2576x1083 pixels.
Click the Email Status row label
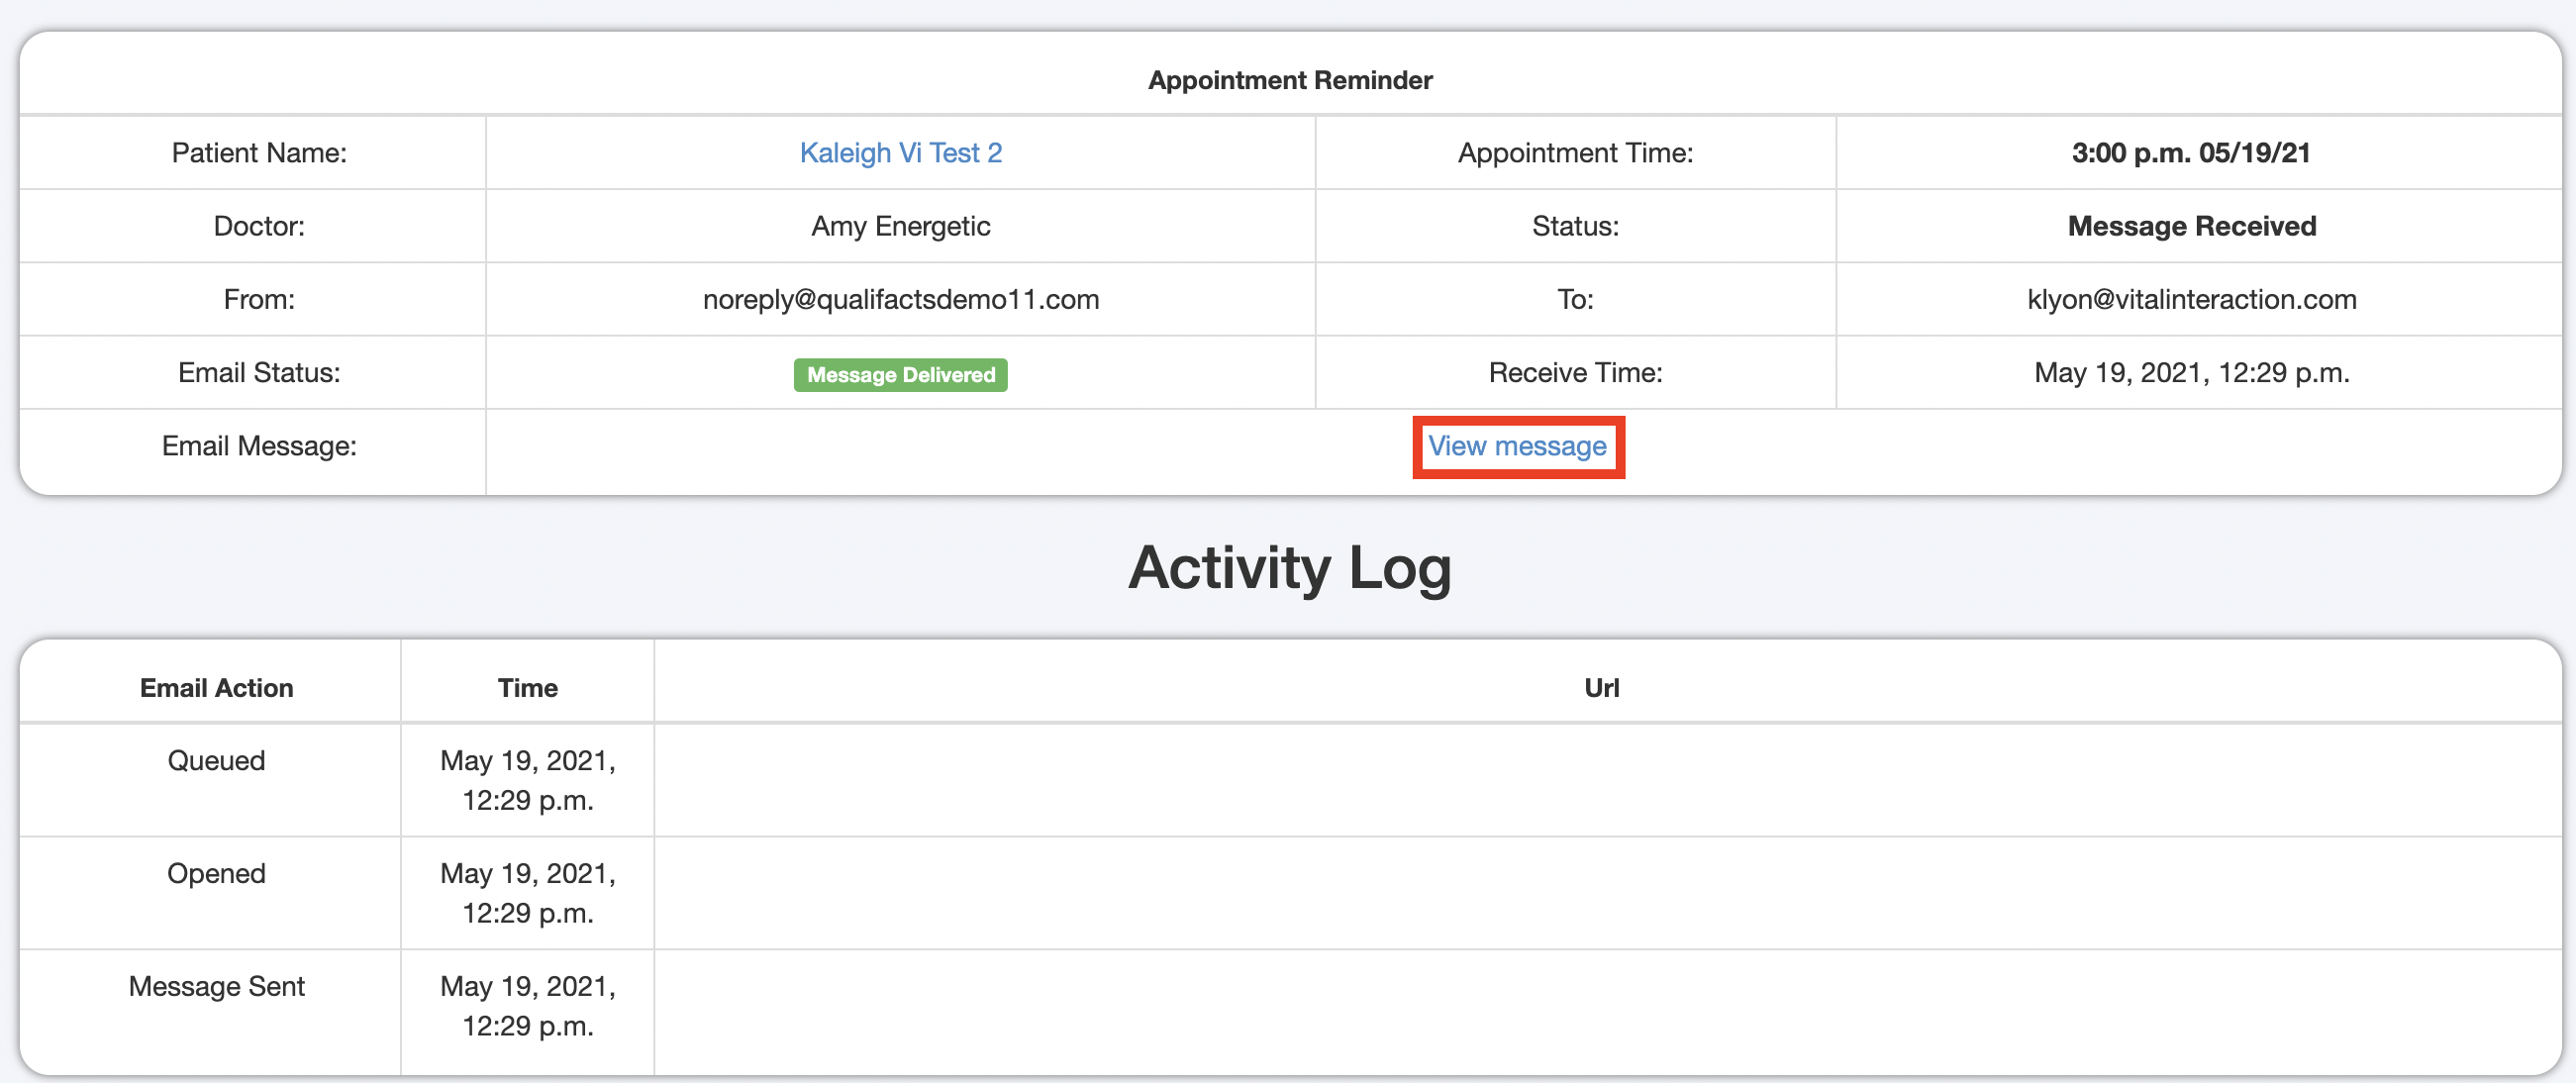coord(259,372)
